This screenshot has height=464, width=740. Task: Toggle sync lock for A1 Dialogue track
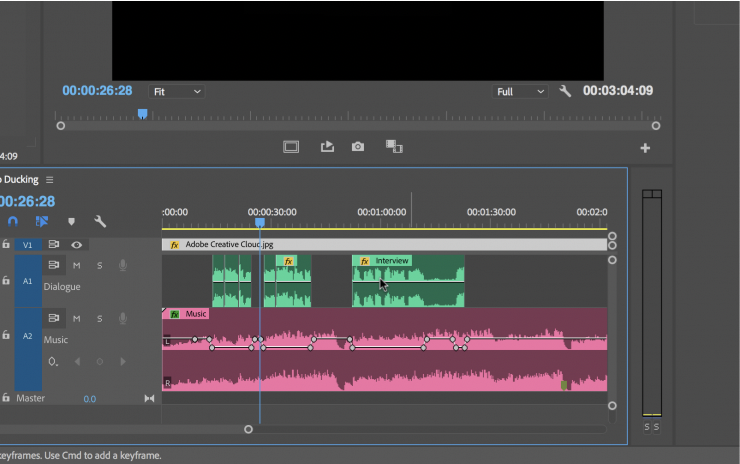53,265
